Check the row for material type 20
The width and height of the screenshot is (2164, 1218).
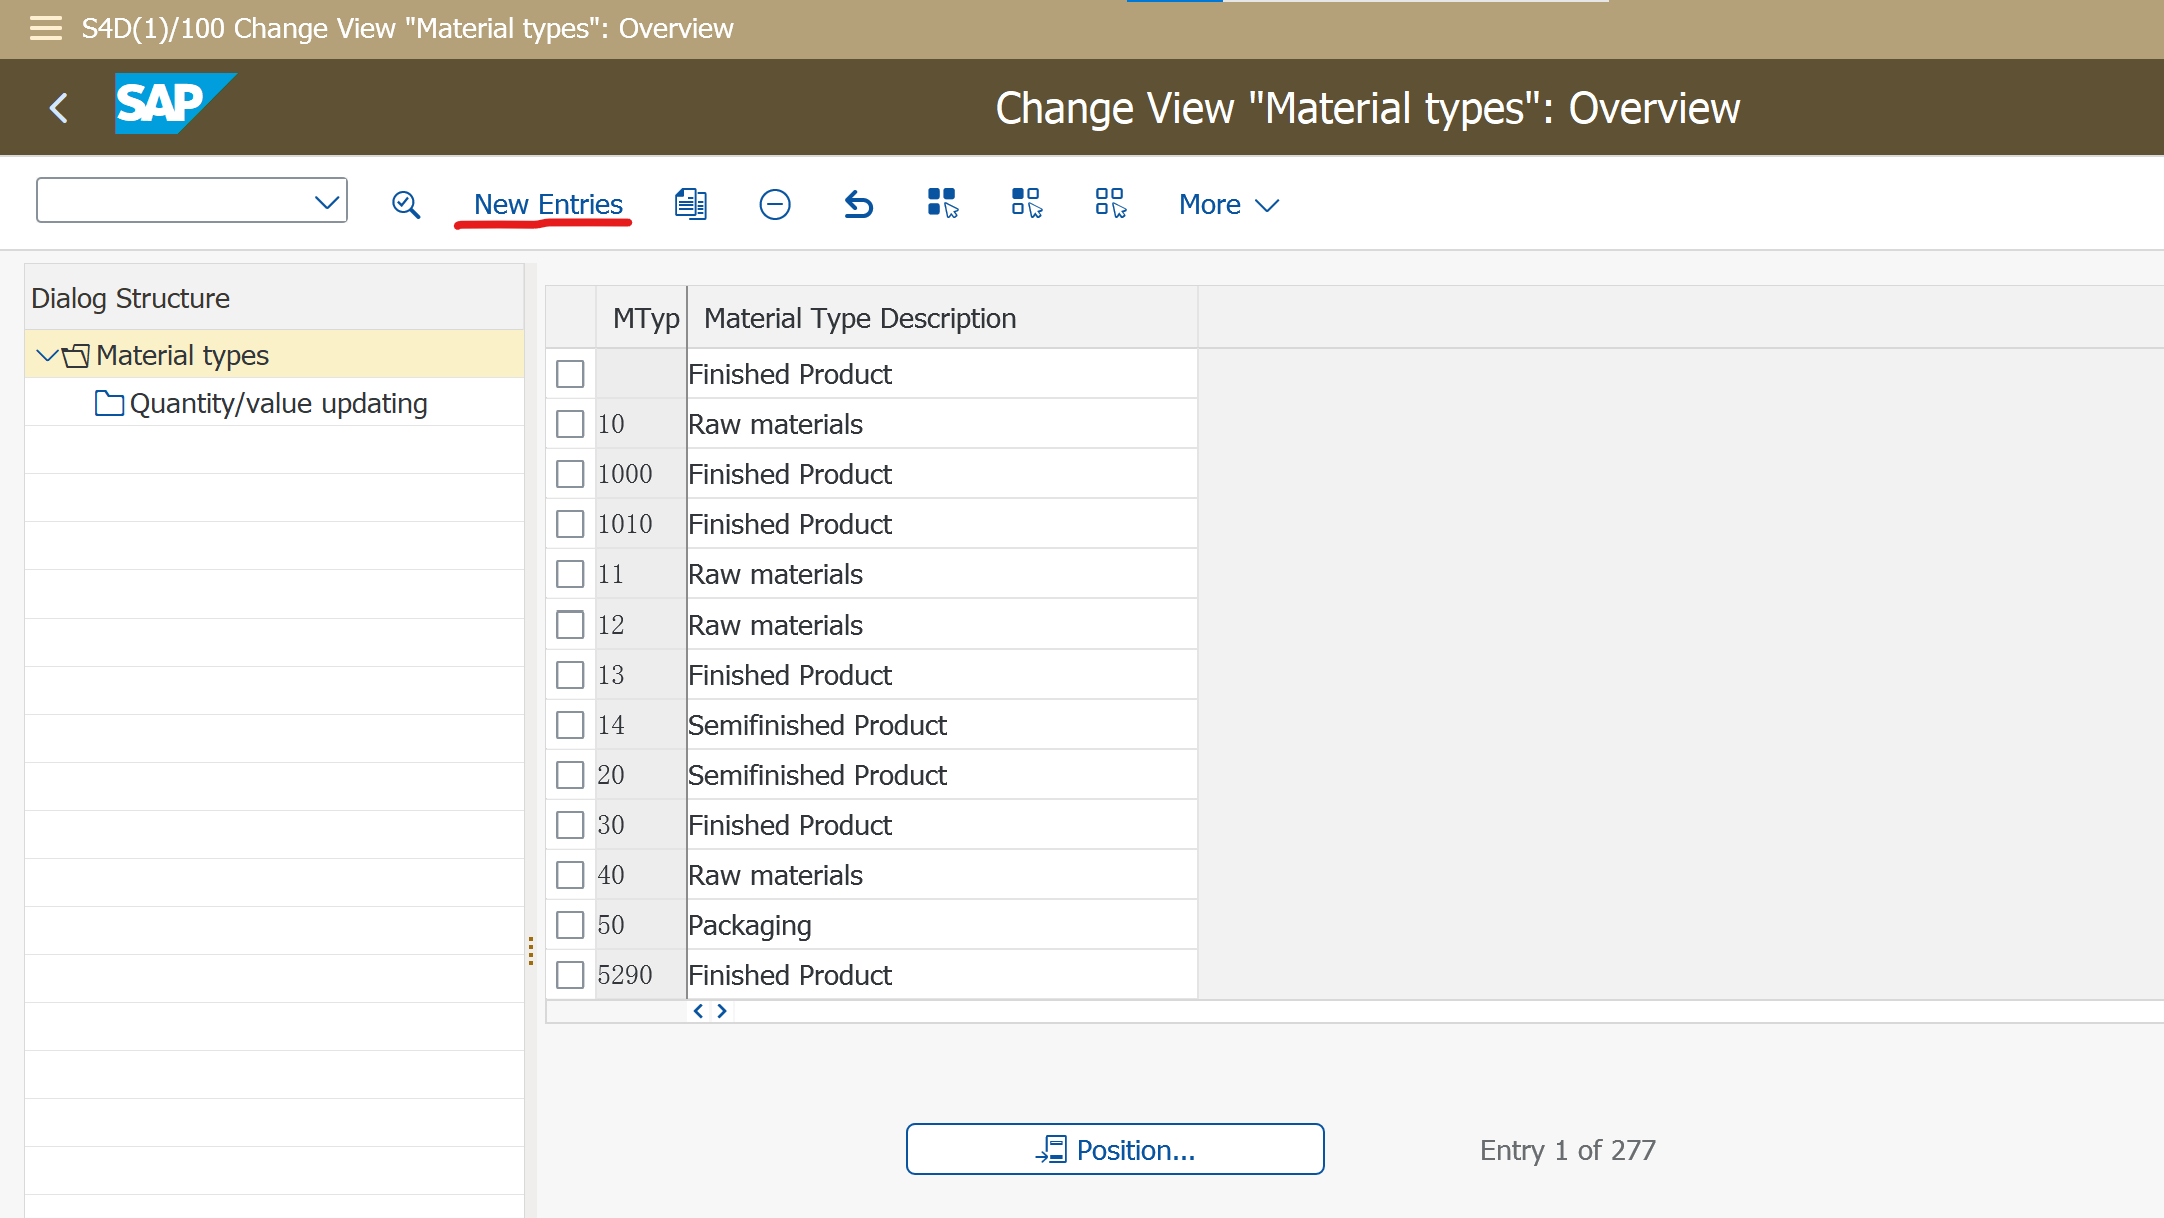570,775
